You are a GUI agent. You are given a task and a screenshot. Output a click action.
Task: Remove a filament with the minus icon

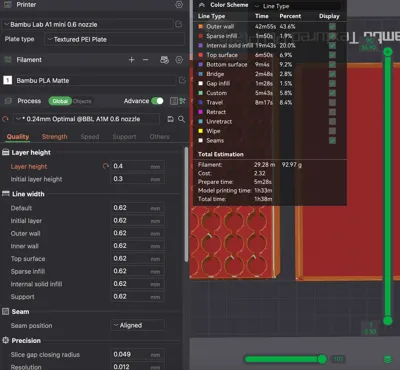(x=145, y=60)
